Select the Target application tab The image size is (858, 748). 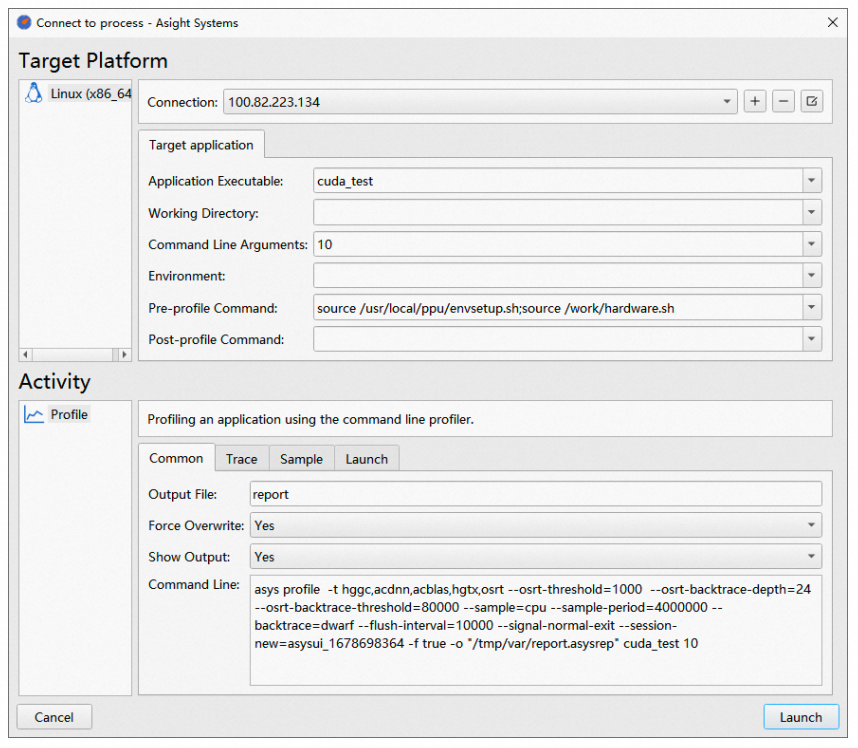pyautogui.click(x=201, y=145)
